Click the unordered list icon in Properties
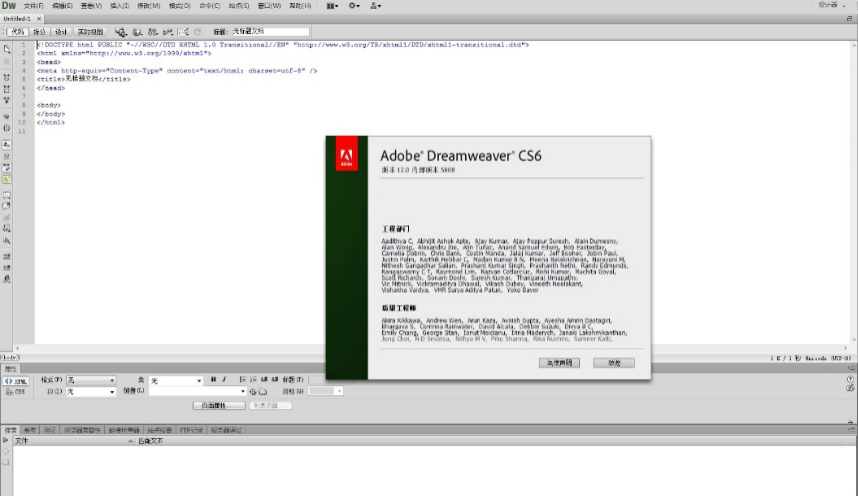 tap(242, 379)
